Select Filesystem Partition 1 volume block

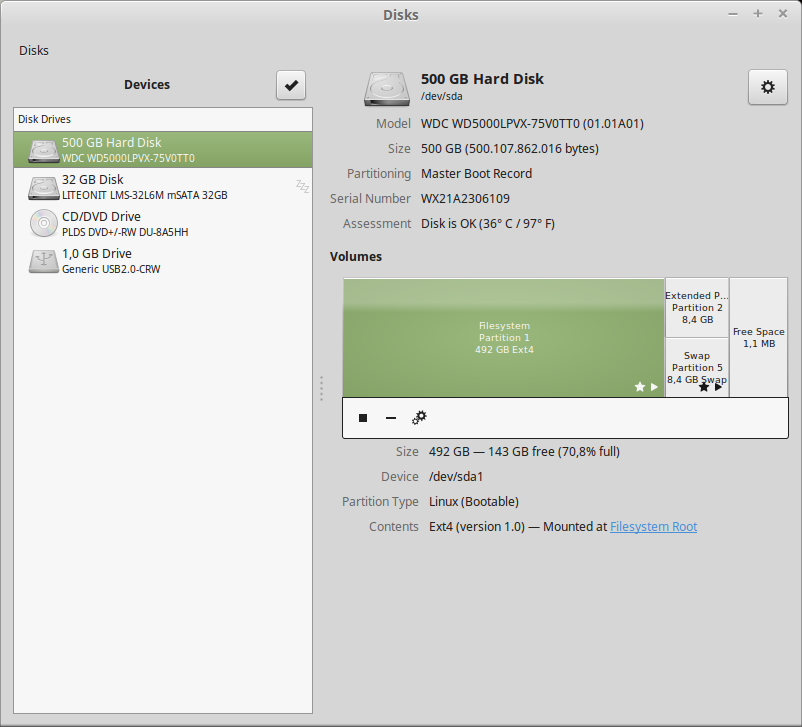(504, 338)
